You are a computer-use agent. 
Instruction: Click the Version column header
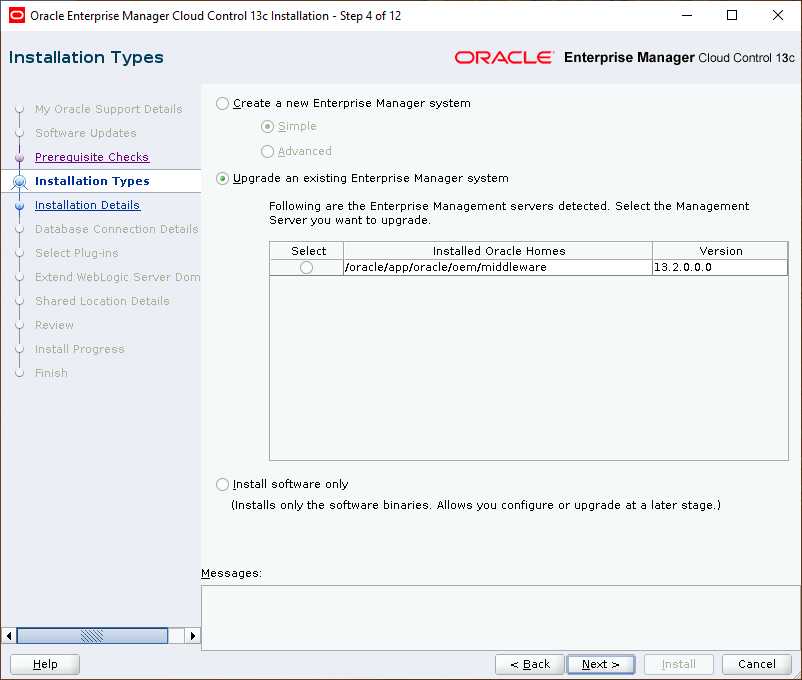click(721, 251)
